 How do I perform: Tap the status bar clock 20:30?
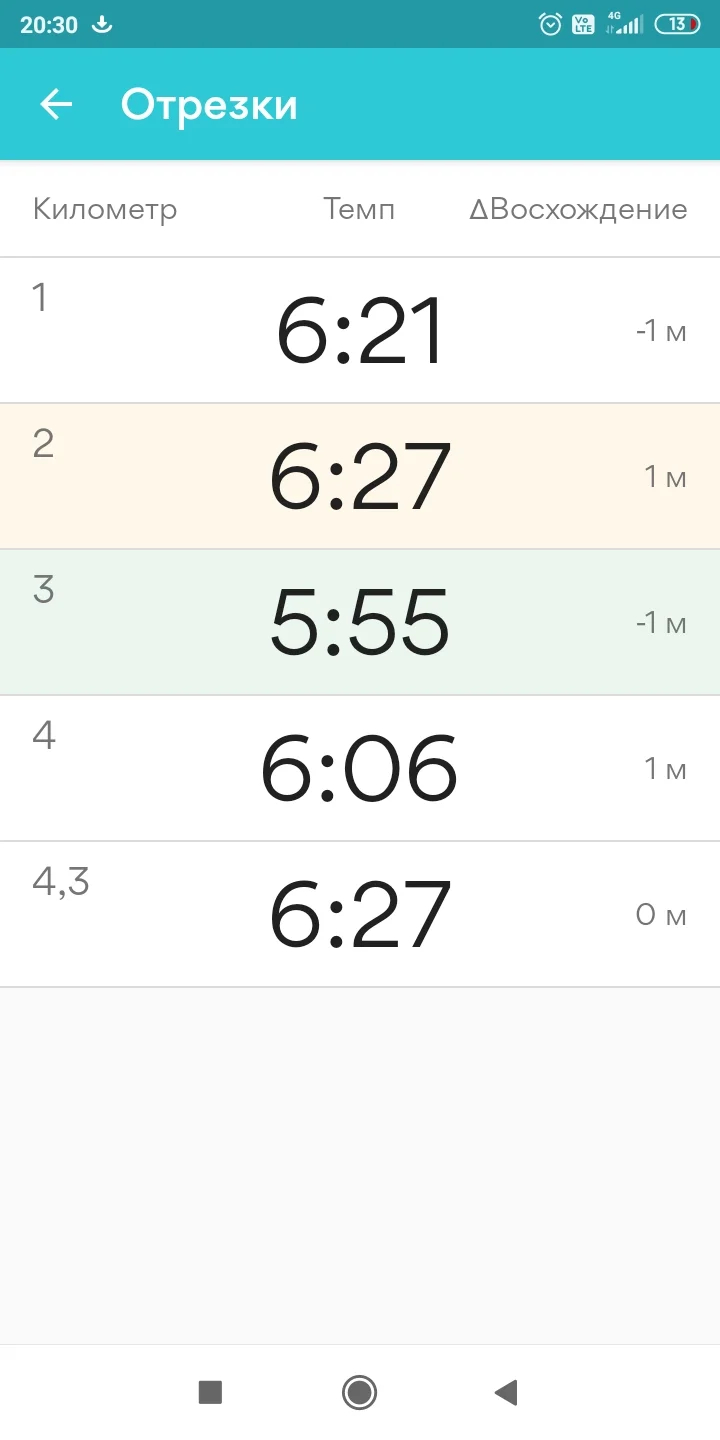[49, 25]
